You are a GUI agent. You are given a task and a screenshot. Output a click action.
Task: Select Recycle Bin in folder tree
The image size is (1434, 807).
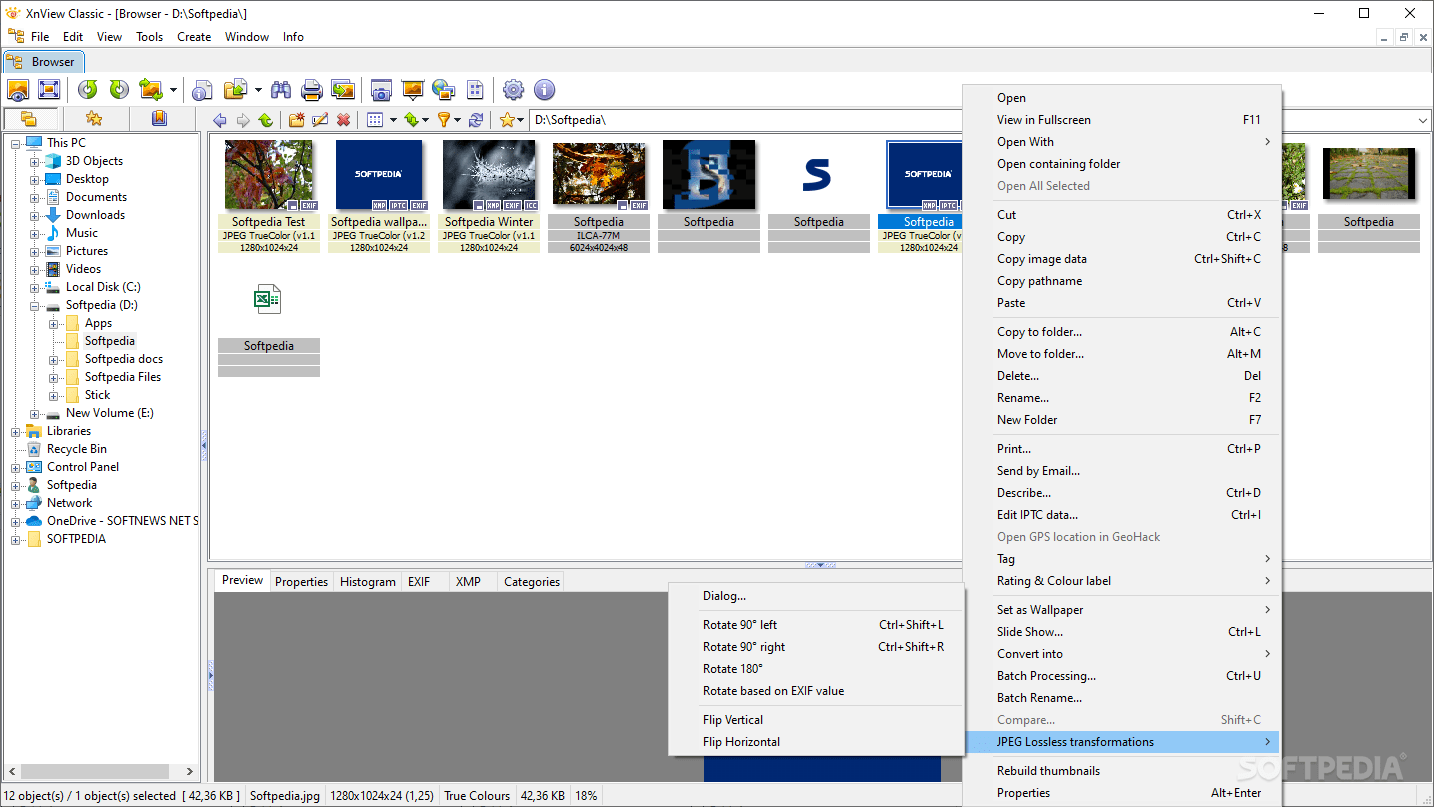[x=77, y=449]
